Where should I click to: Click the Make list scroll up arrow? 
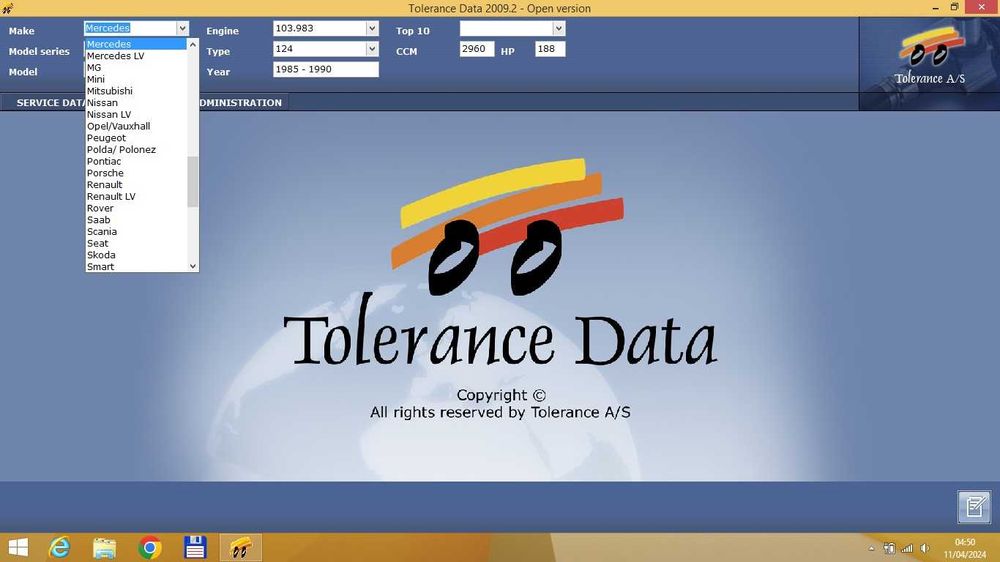[x=193, y=45]
